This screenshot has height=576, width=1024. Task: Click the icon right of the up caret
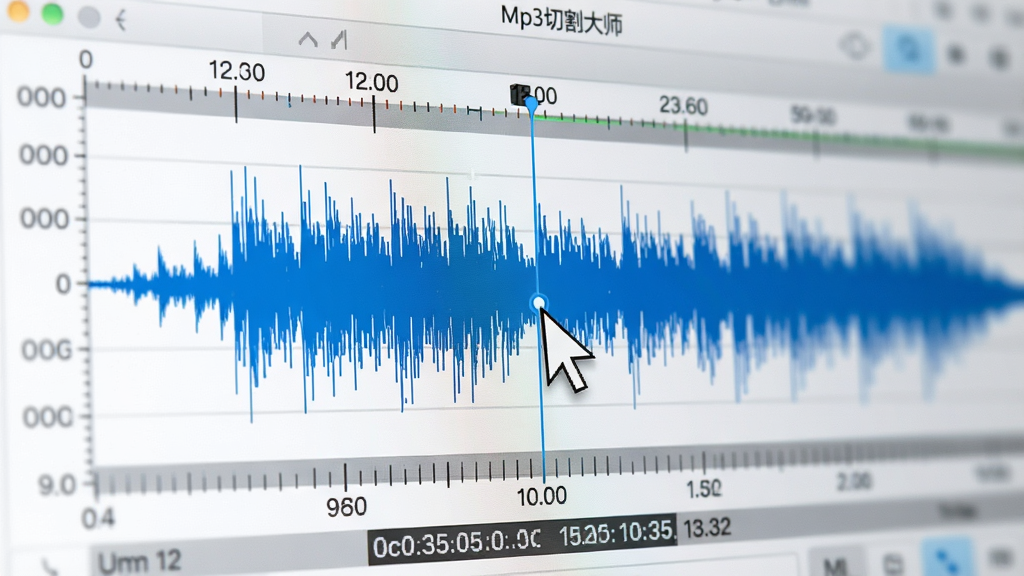[339, 40]
